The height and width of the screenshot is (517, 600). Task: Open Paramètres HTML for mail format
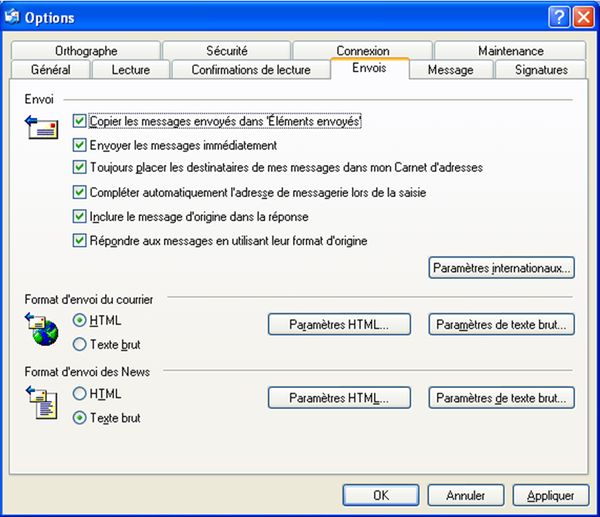(x=339, y=325)
